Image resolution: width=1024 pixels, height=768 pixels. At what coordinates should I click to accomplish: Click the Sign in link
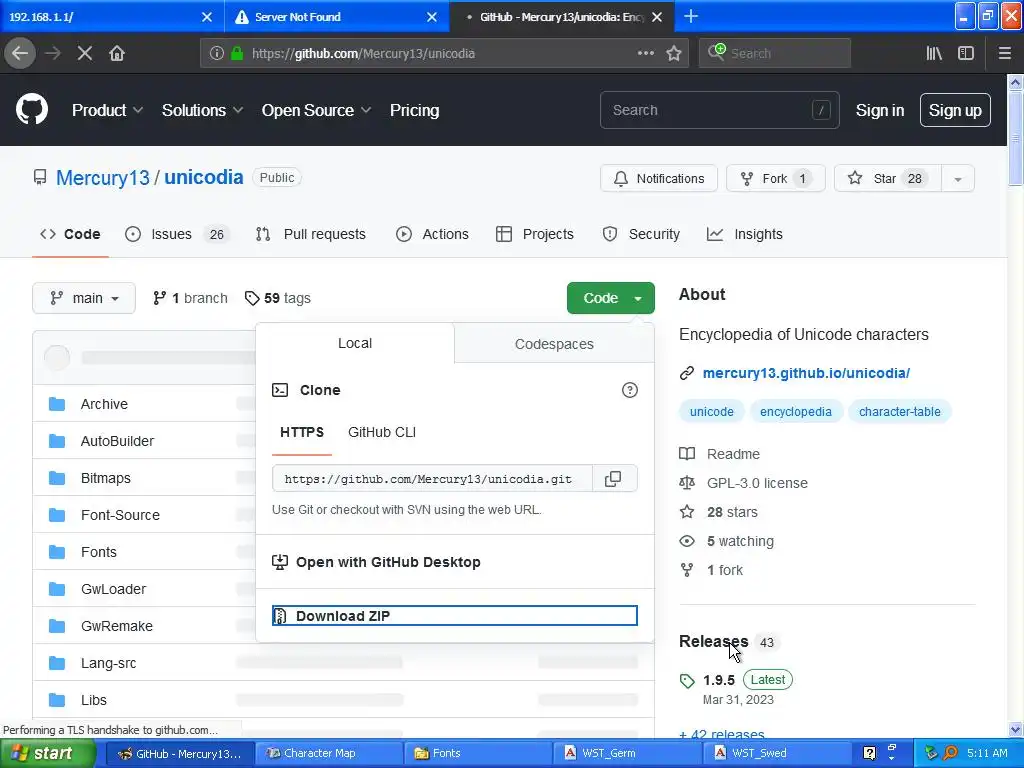click(880, 110)
